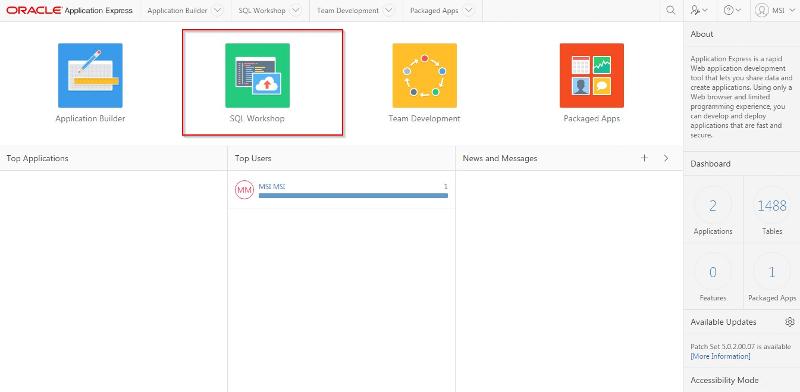Add a news message with plus icon

[644, 158]
